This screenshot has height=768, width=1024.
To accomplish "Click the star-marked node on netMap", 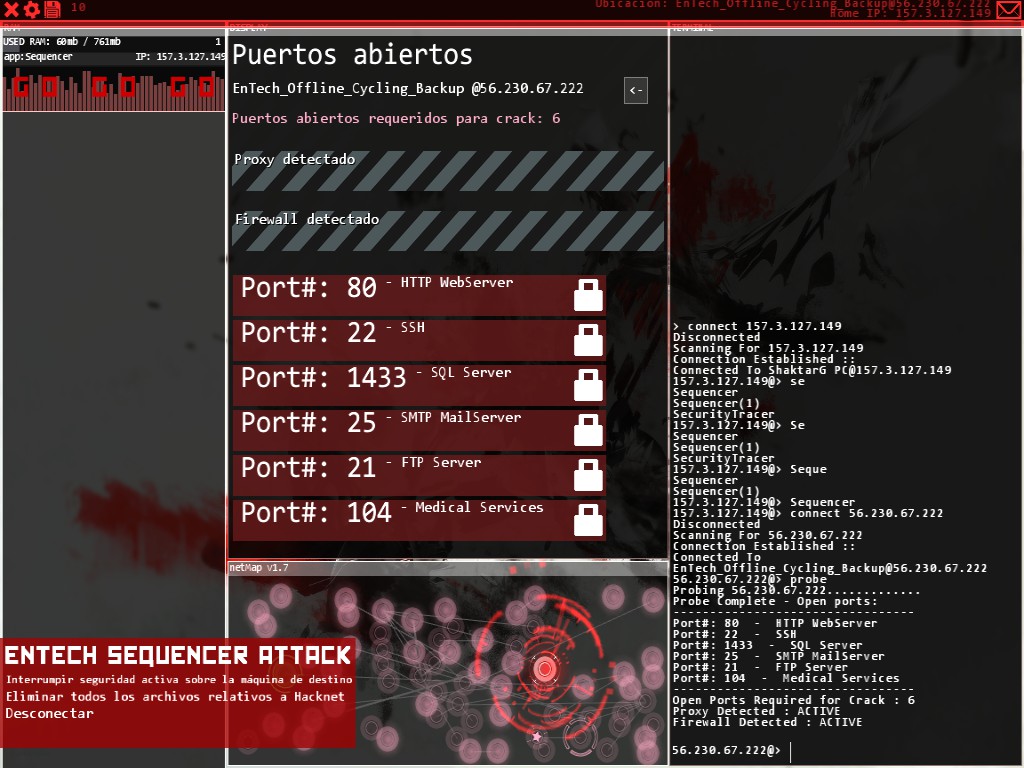I will tap(537, 737).
